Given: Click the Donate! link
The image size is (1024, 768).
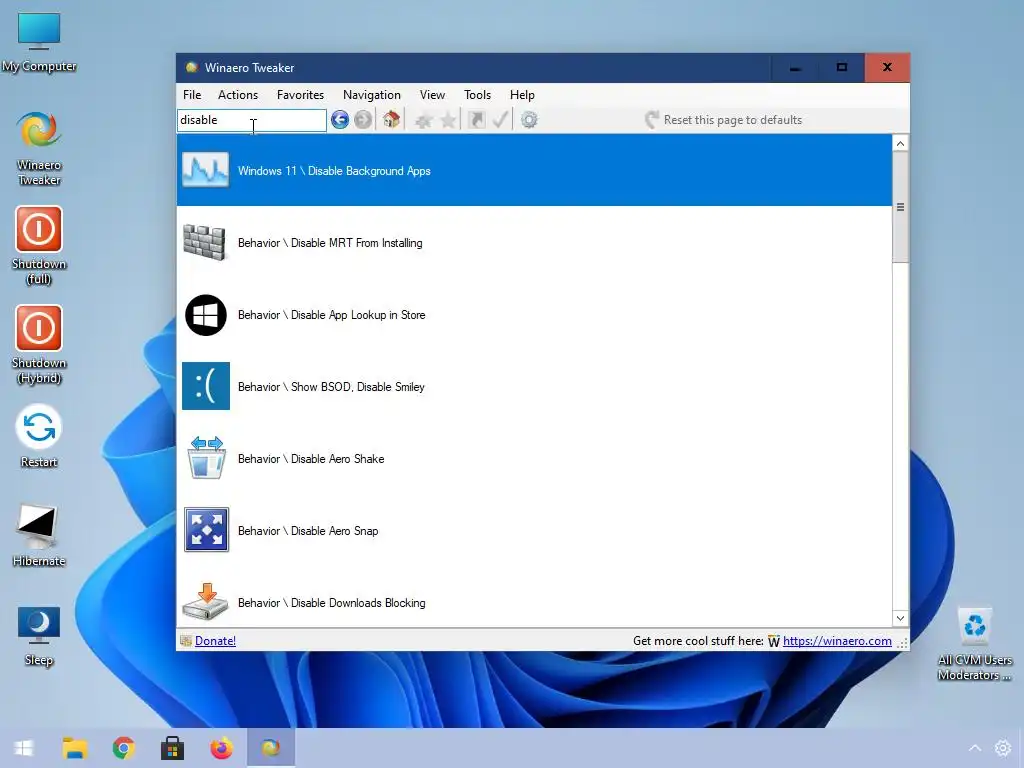Looking at the screenshot, I should pyautogui.click(x=215, y=641).
